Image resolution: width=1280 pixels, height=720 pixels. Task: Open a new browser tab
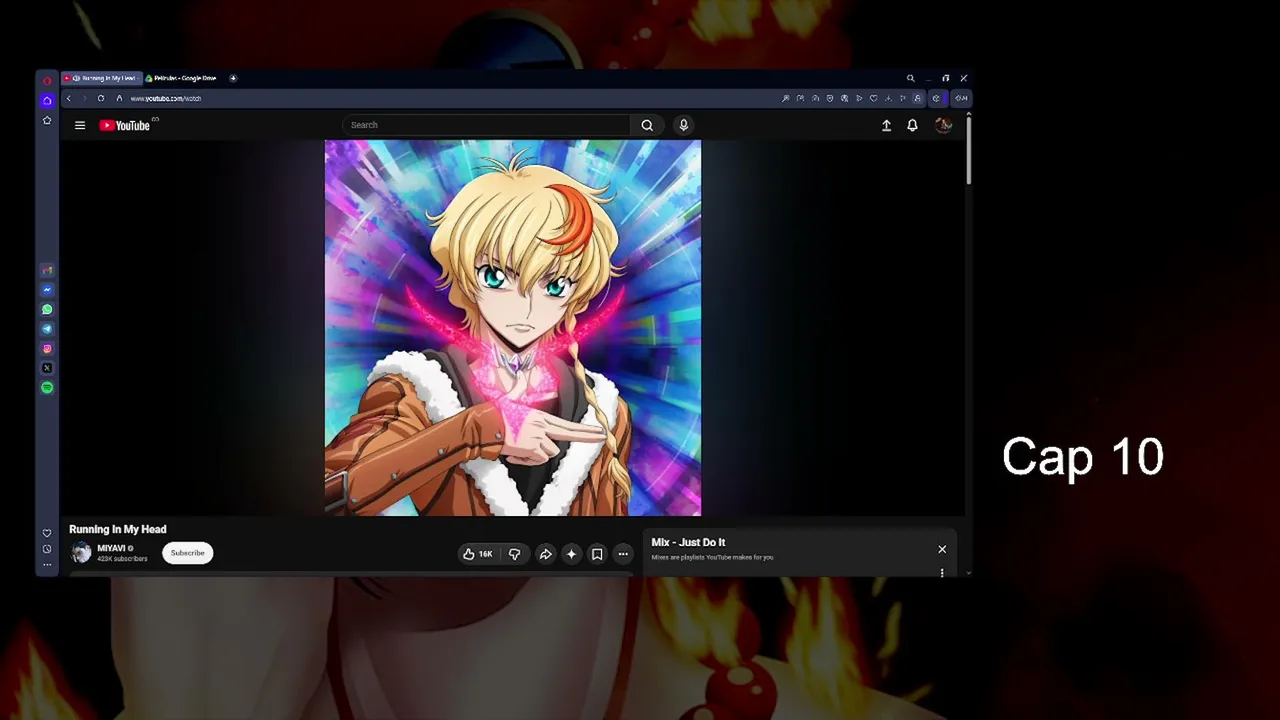coord(233,78)
